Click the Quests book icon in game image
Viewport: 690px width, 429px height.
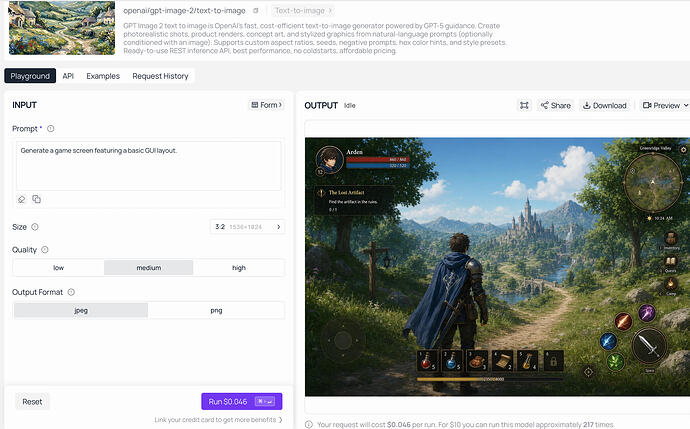tap(671, 263)
